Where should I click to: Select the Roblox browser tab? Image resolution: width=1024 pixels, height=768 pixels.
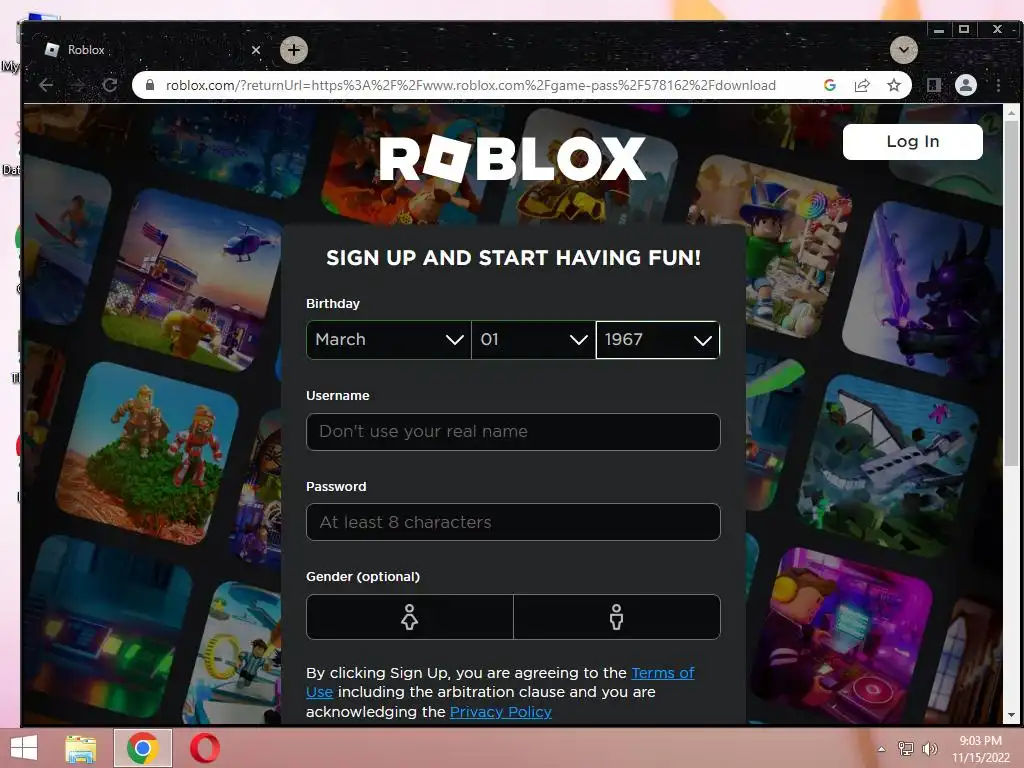tap(150, 50)
